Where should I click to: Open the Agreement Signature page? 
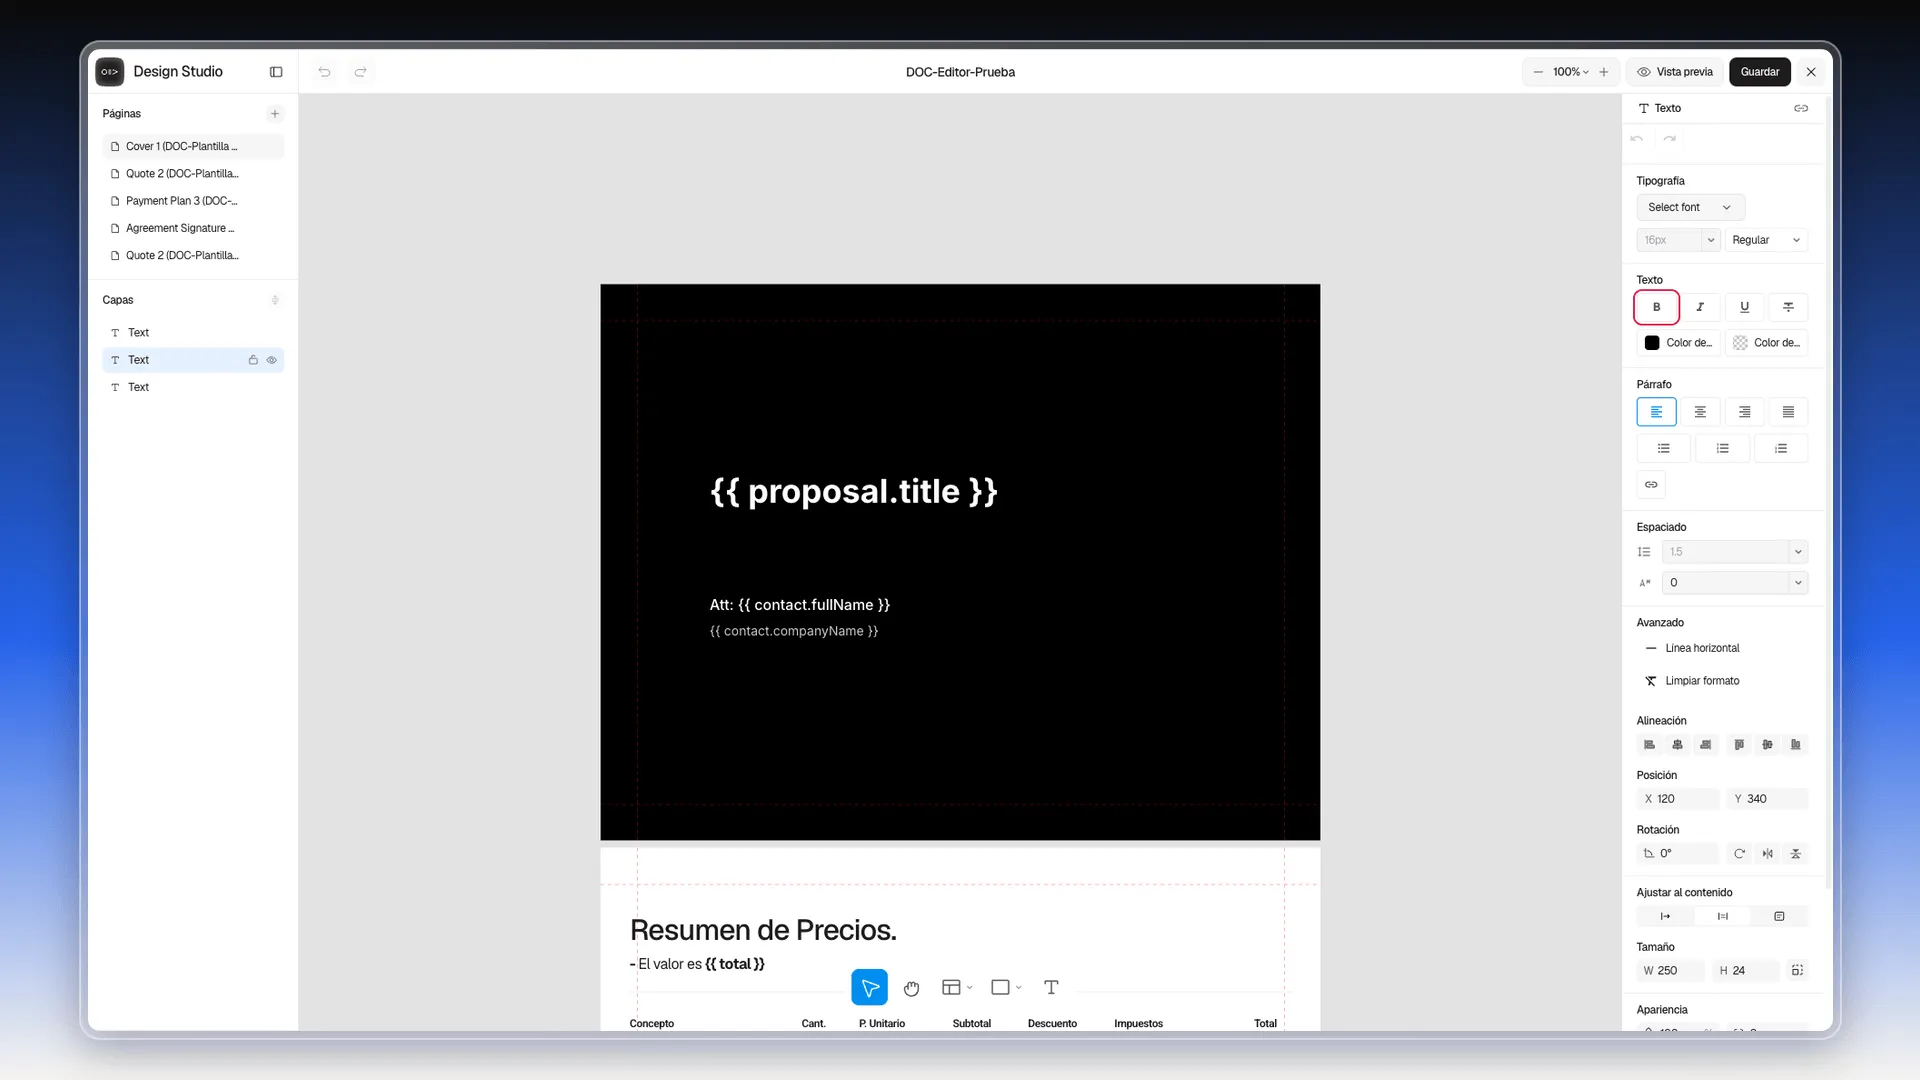pyautogui.click(x=193, y=228)
